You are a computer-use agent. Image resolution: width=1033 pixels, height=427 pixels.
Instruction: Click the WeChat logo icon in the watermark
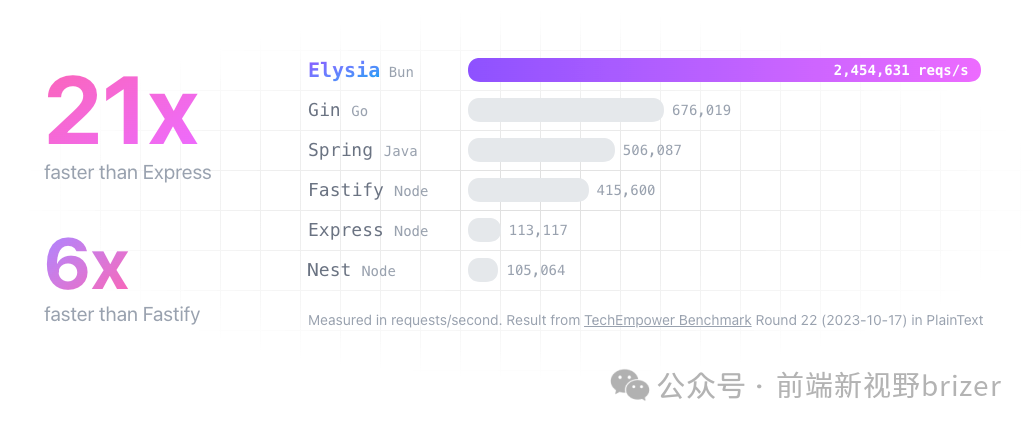click(x=630, y=385)
